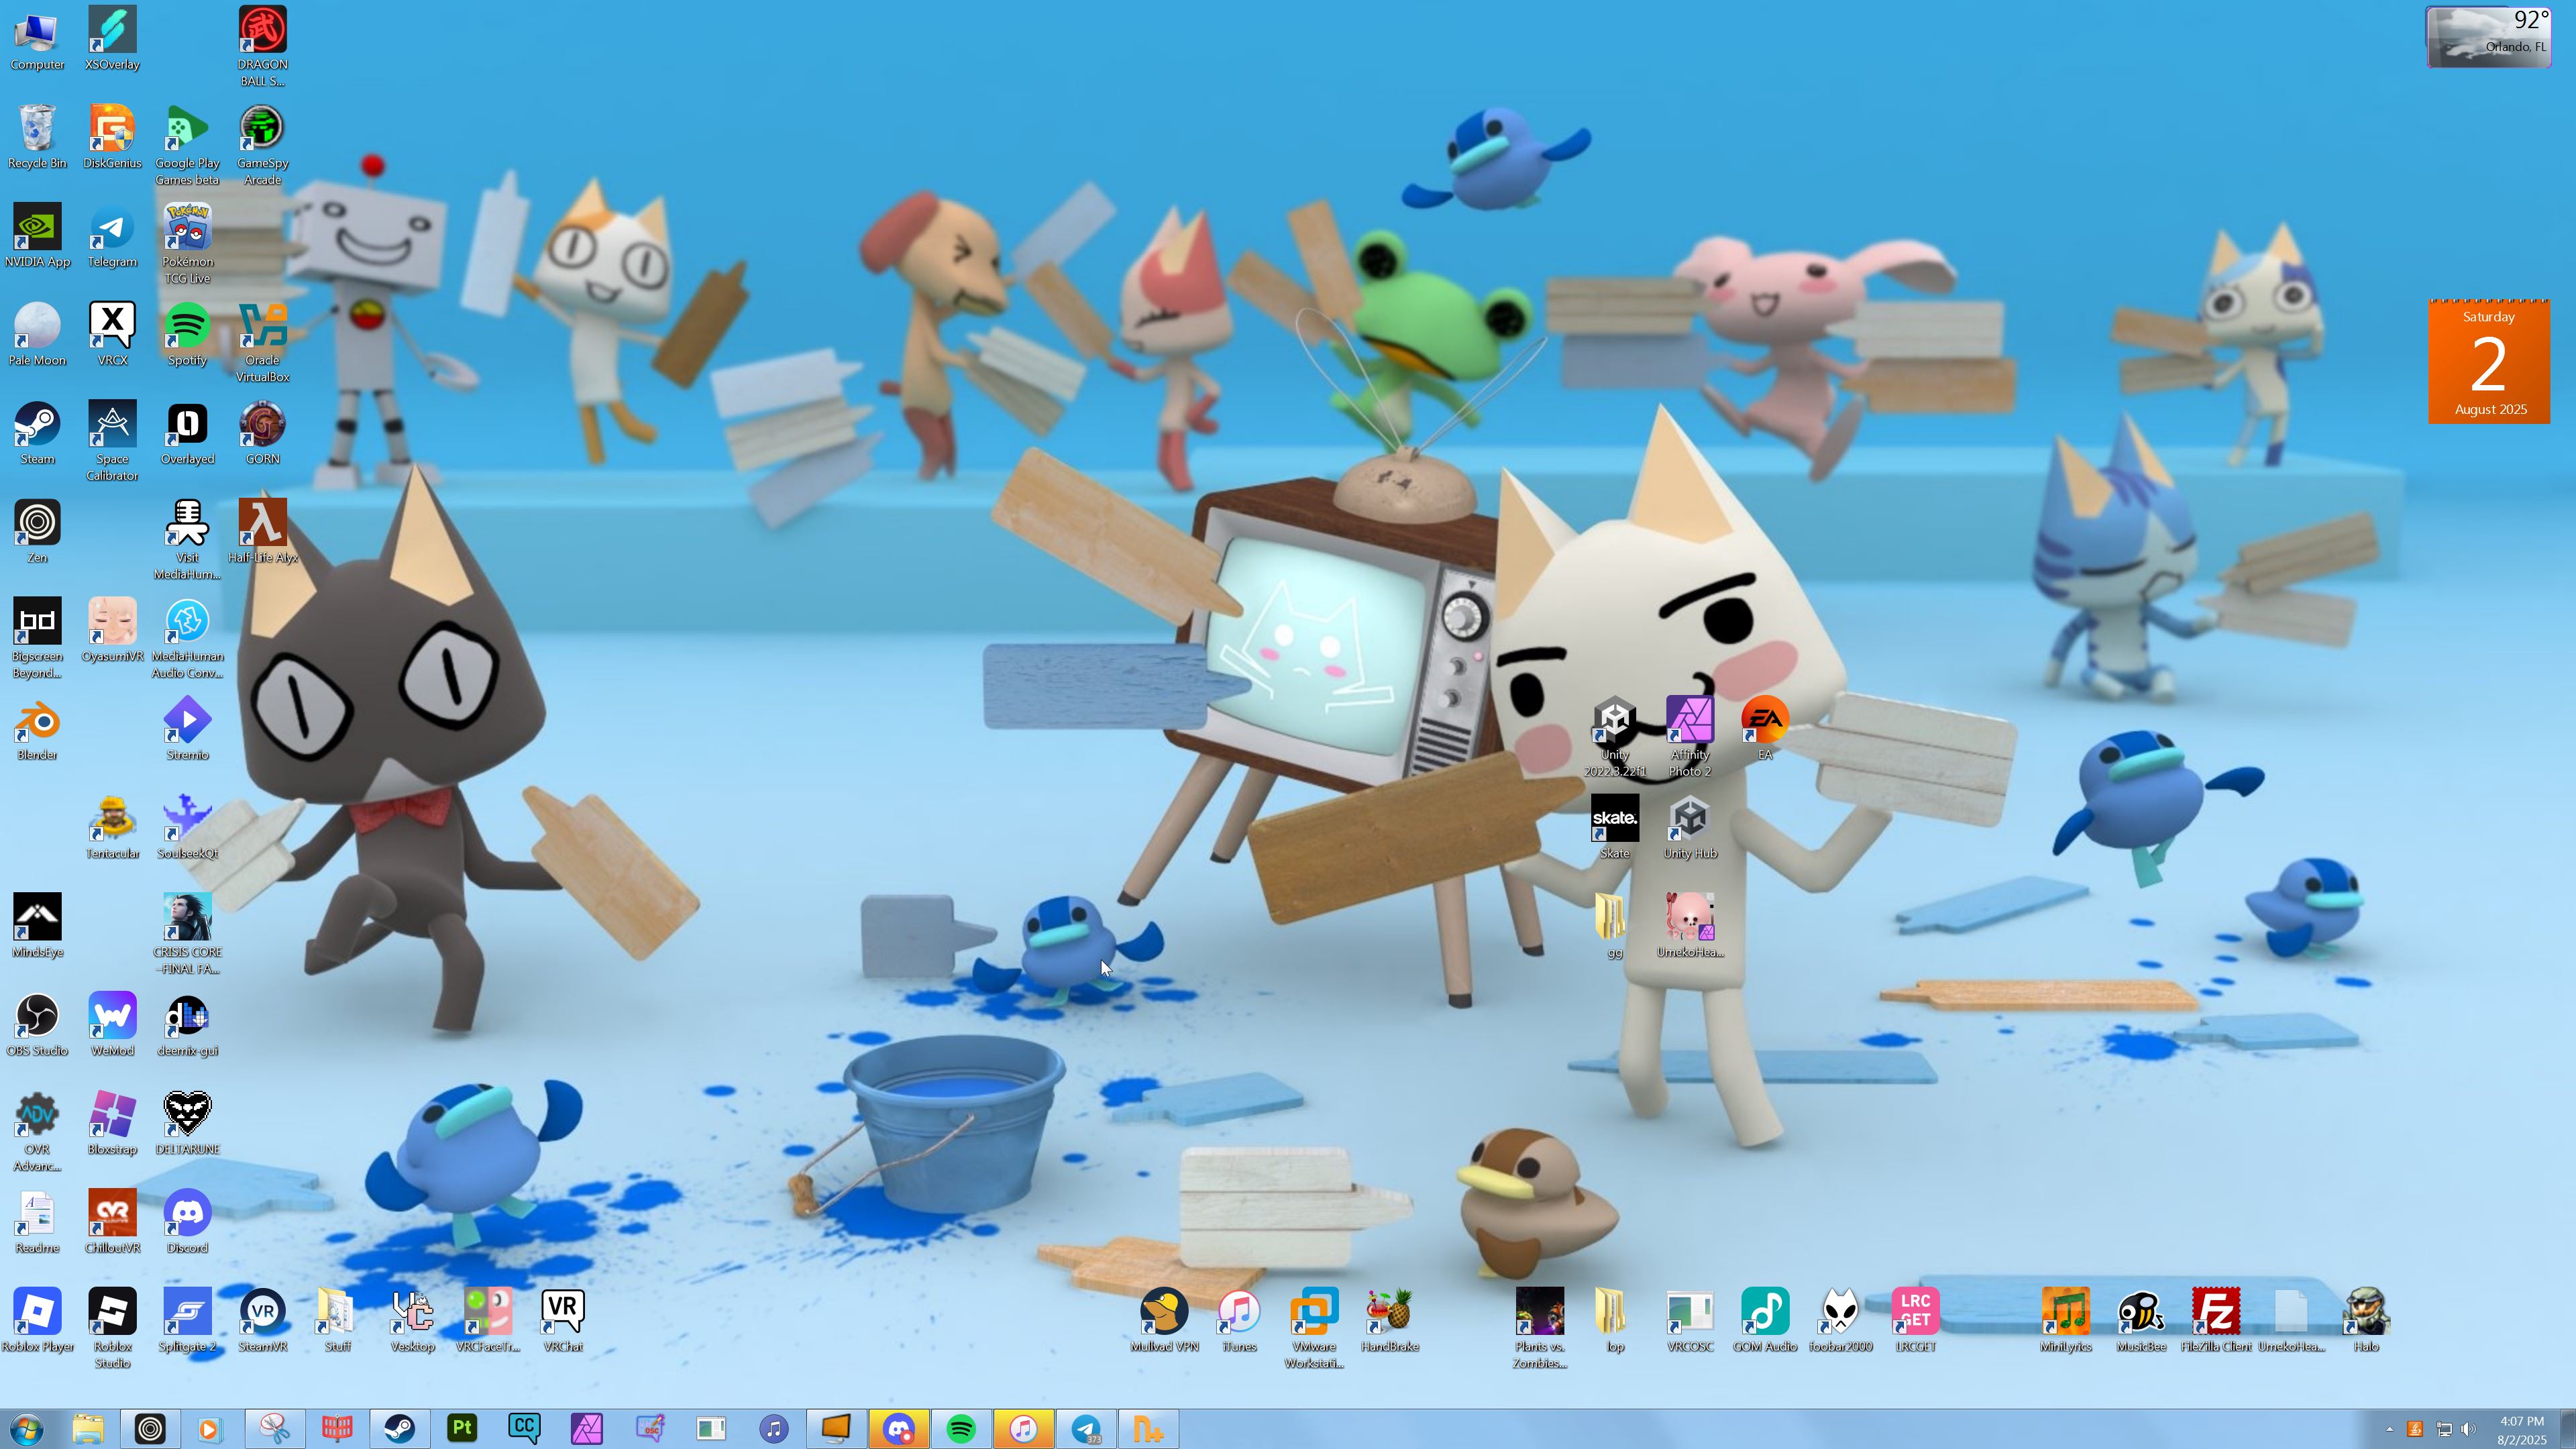Viewport: 2576px width, 1449px height.
Task: Open the Snipping Tool taskbar icon
Action: (274, 1428)
